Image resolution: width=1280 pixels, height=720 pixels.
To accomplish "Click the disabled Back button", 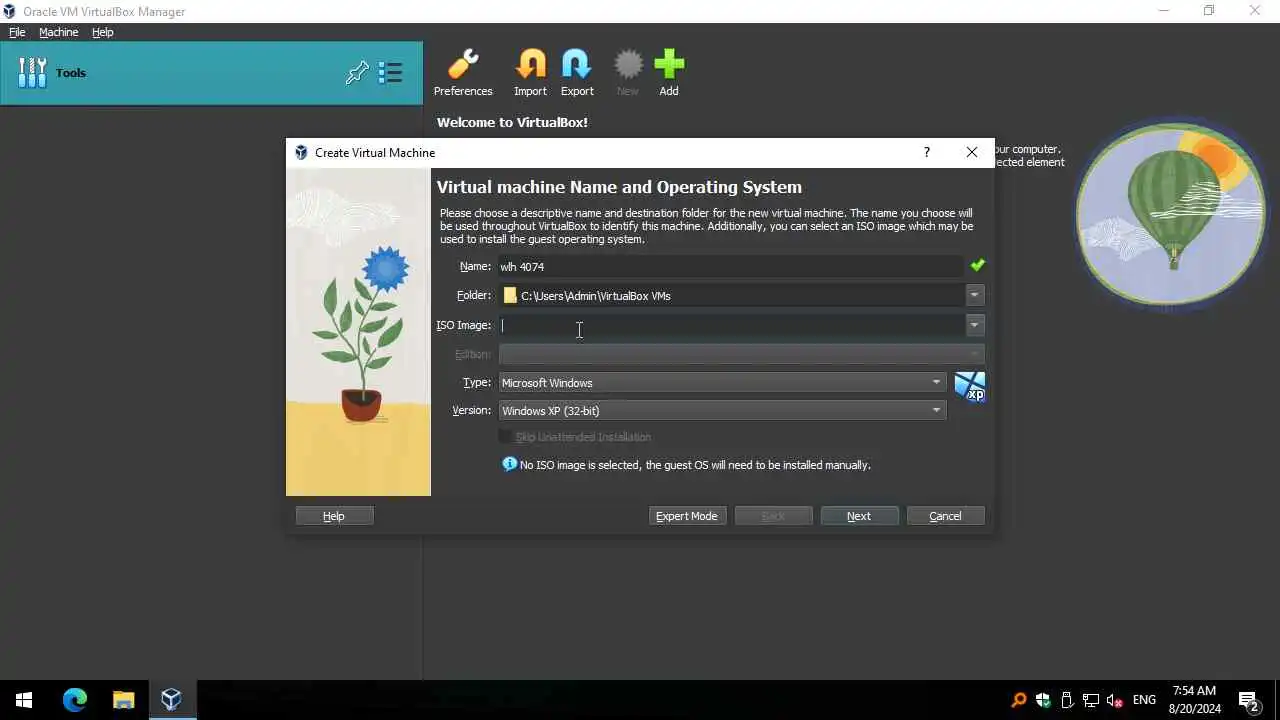I will [x=773, y=516].
